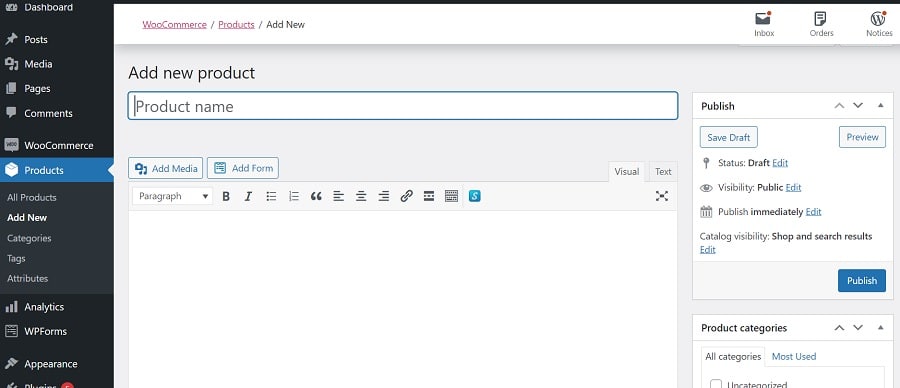Toggle bold formatting in editor toolbar
Viewport: 900px width, 388px height.
pyautogui.click(x=226, y=196)
